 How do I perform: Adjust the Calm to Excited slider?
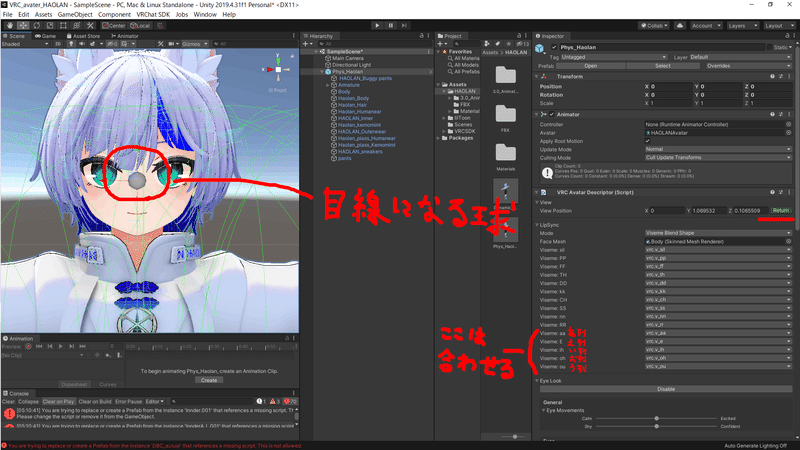[x=656, y=418]
